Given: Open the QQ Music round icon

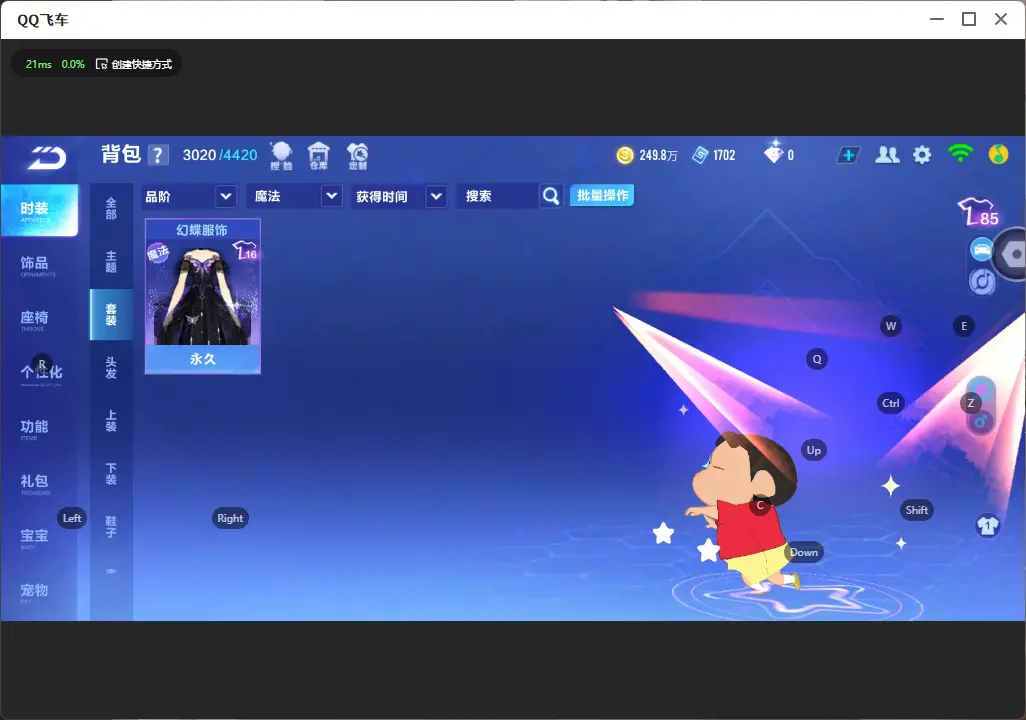Looking at the screenshot, I should point(998,154).
